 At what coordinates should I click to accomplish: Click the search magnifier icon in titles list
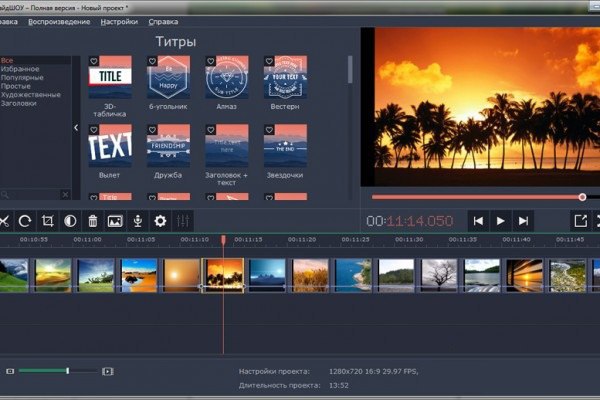click(x=5, y=195)
